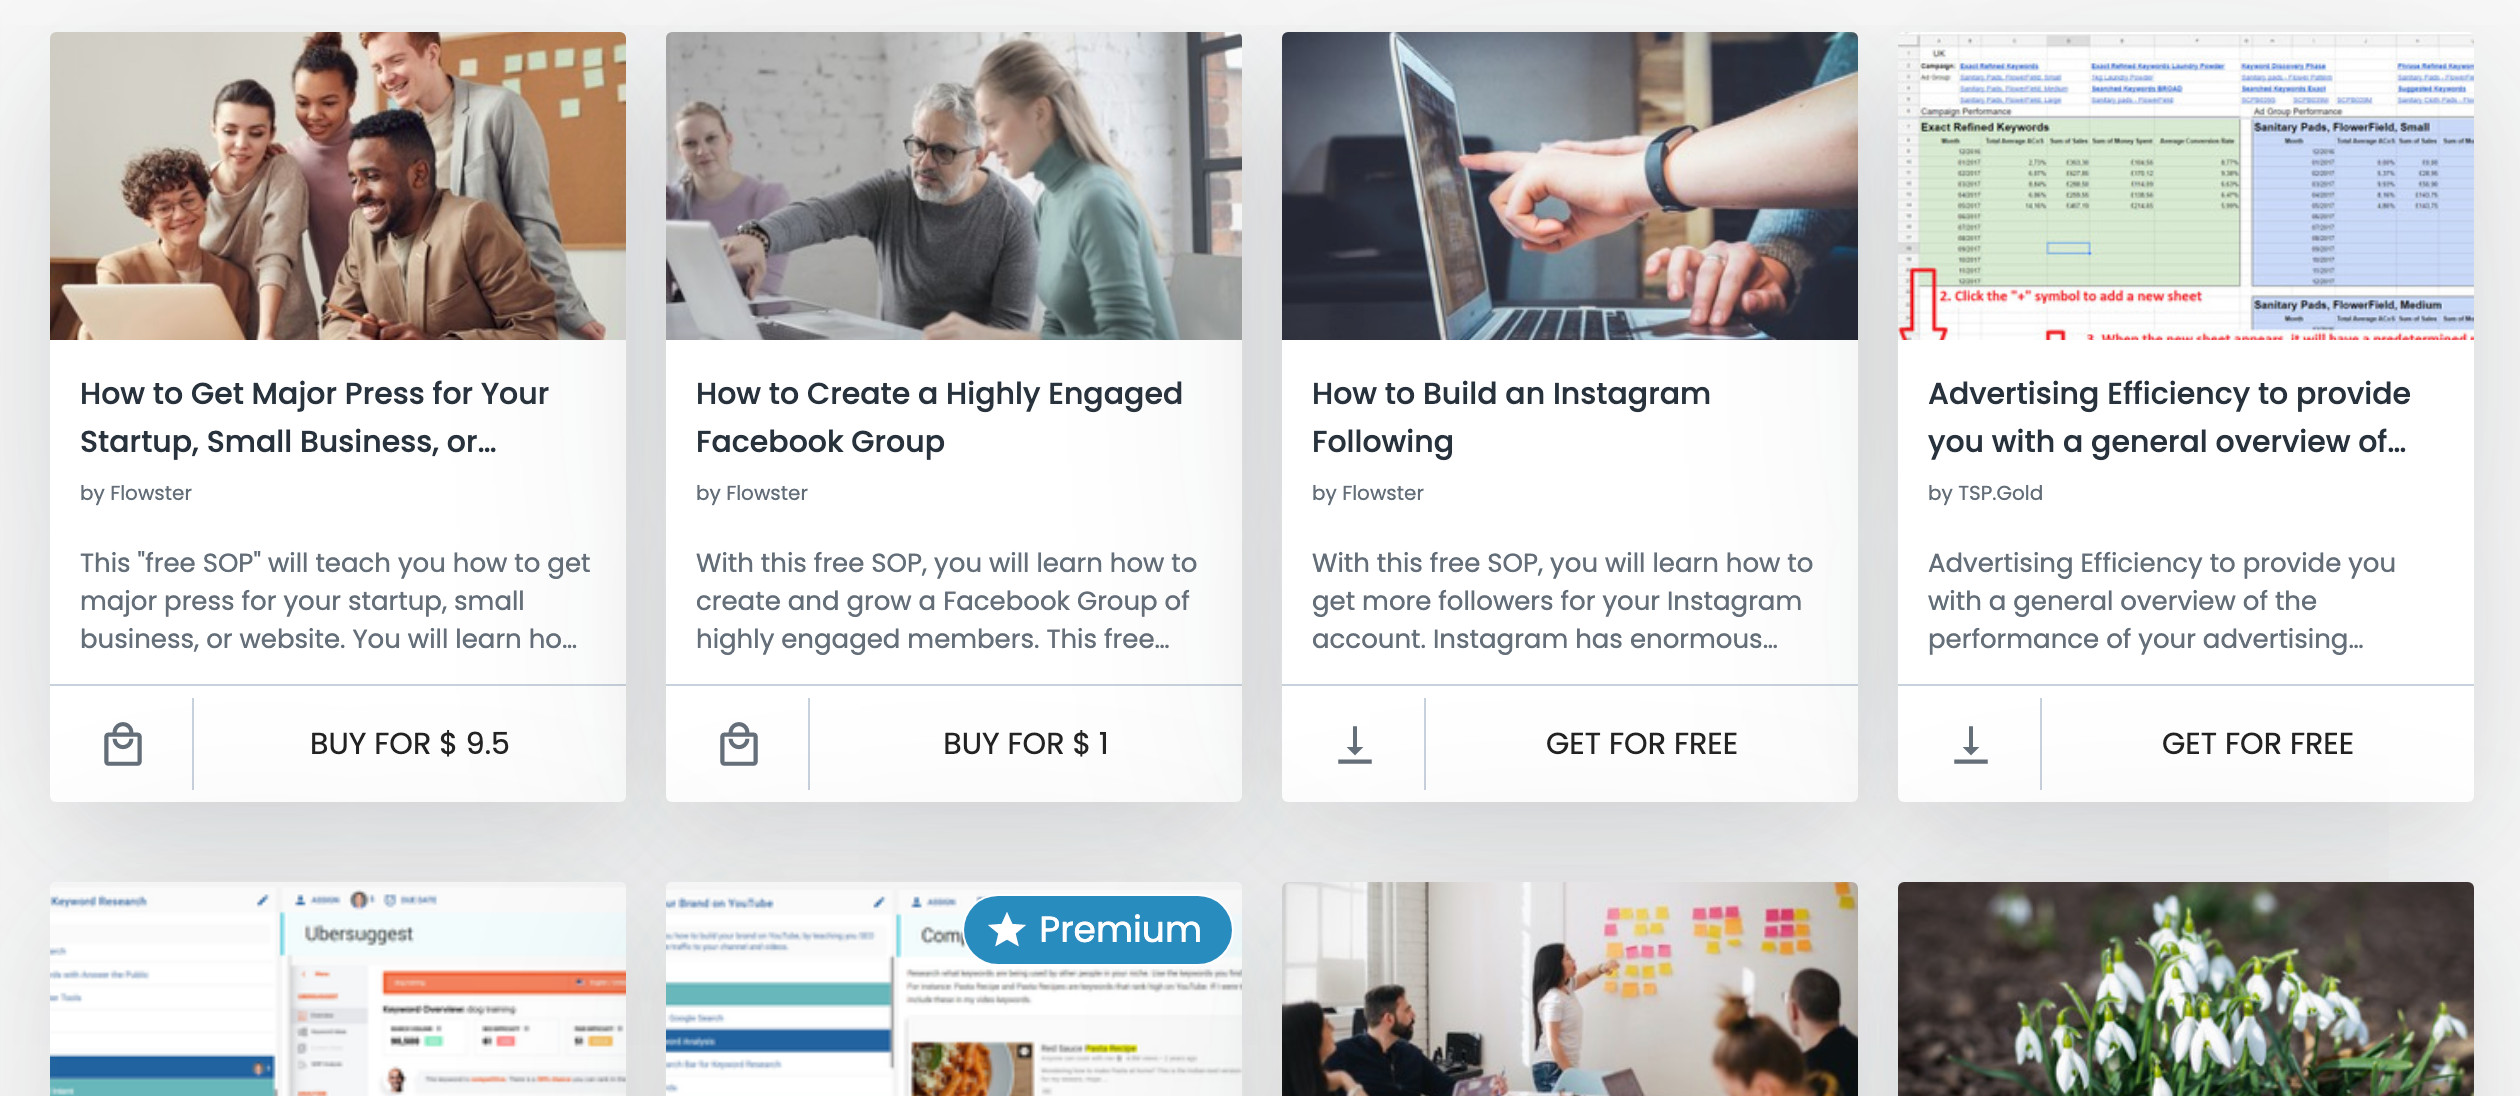Get Advertising Efficiency template for free
Screen dimensions: 2520x1096
(x=2258, y=744)
